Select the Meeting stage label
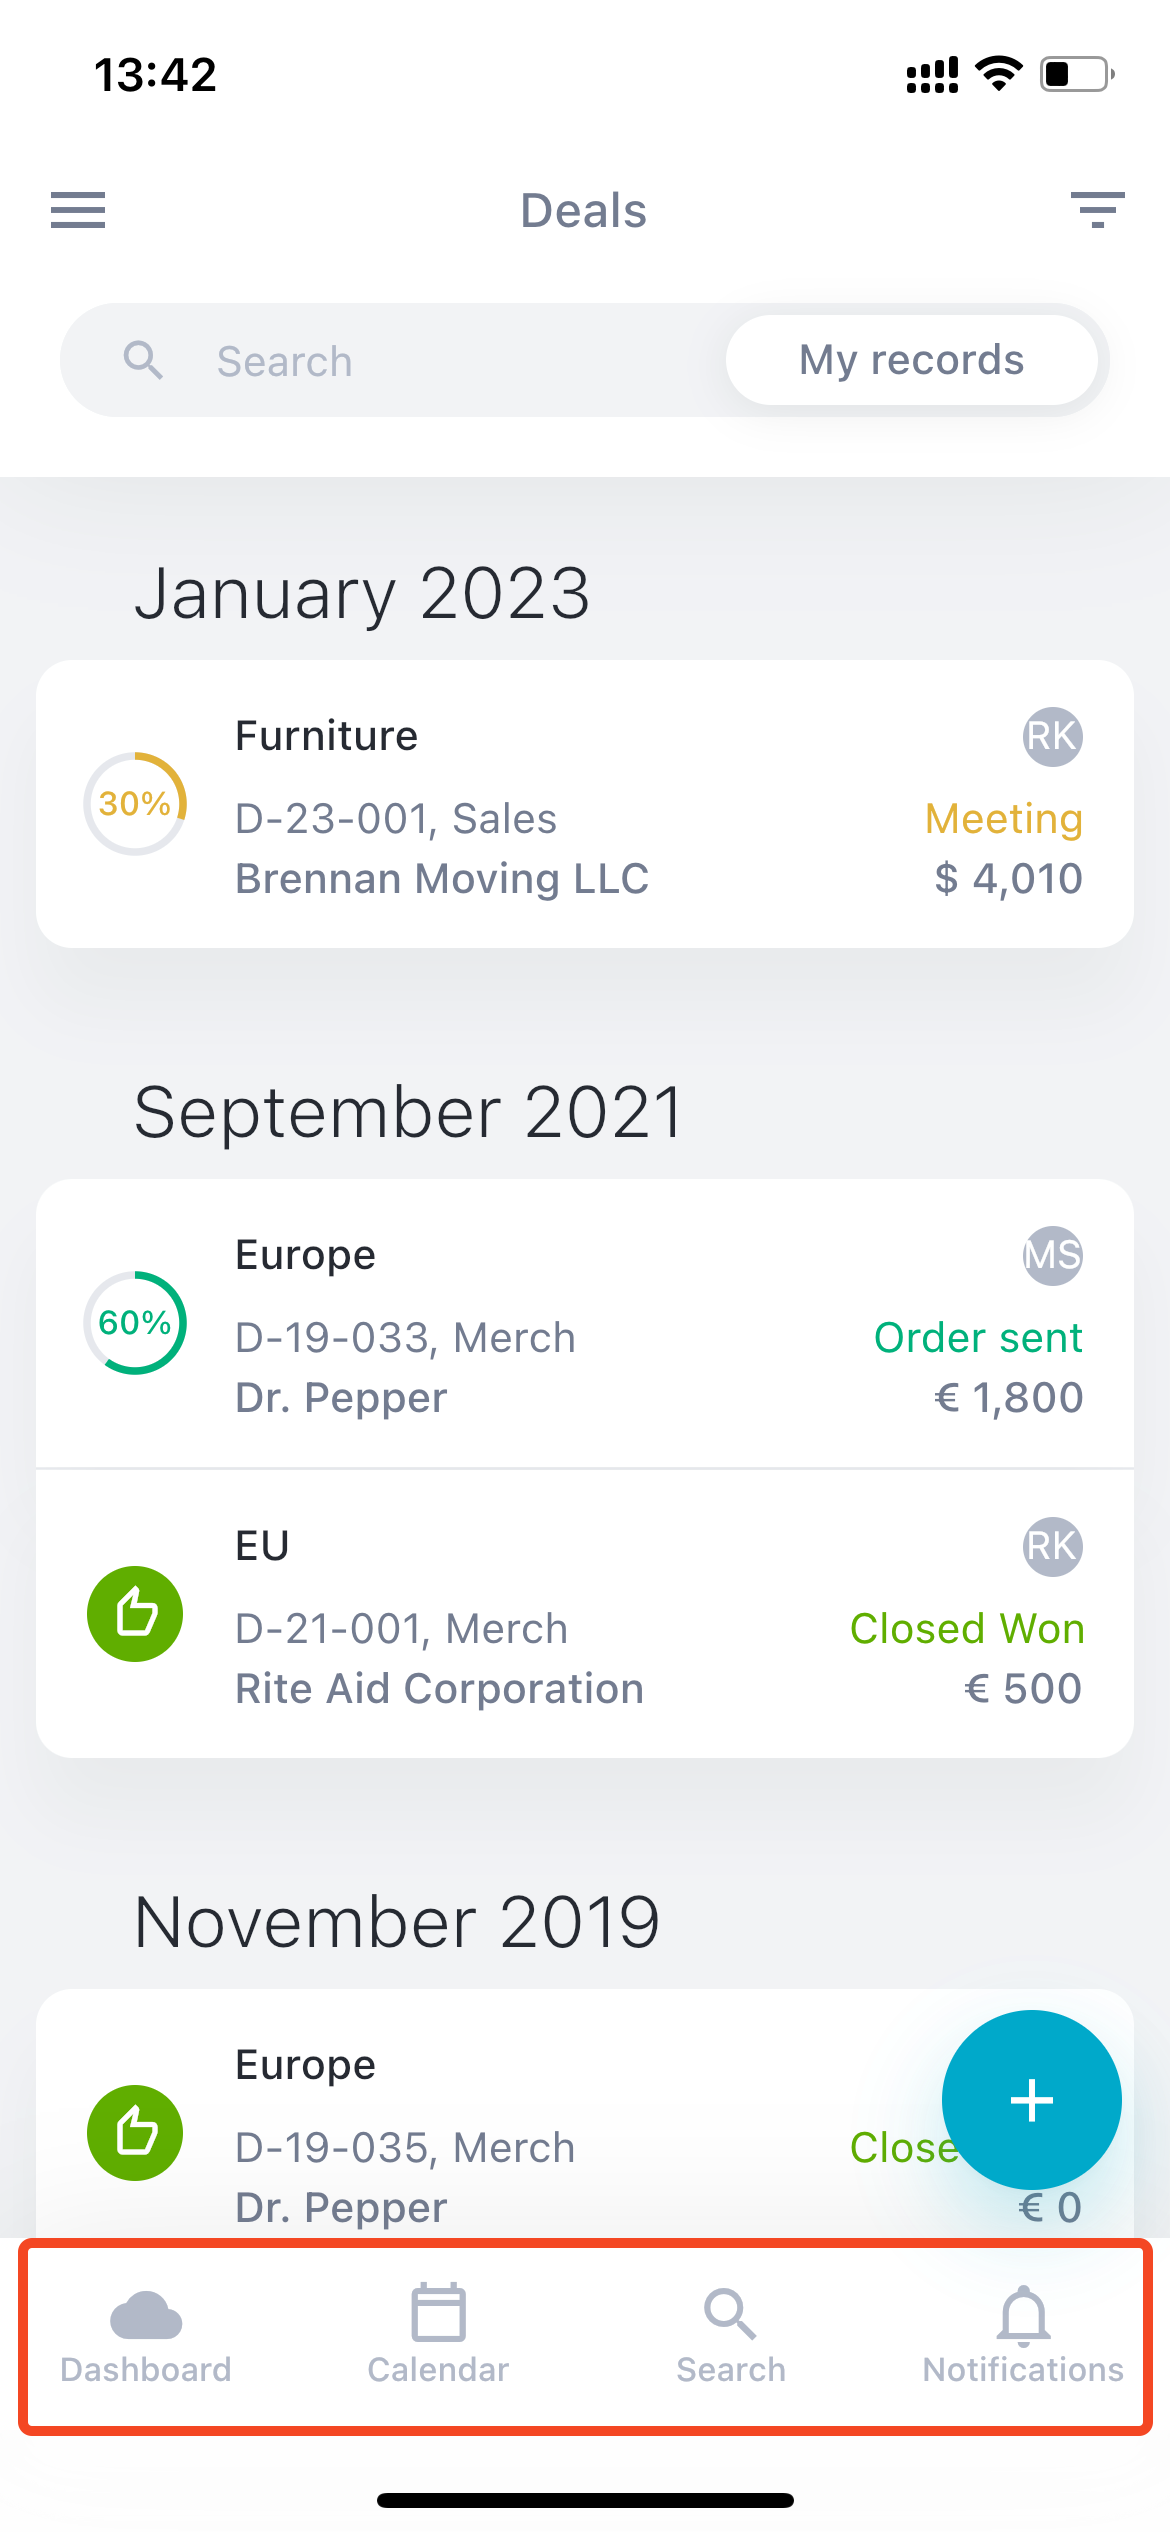Screen dimensions: 1170x2532 (x=1004, y=819)
